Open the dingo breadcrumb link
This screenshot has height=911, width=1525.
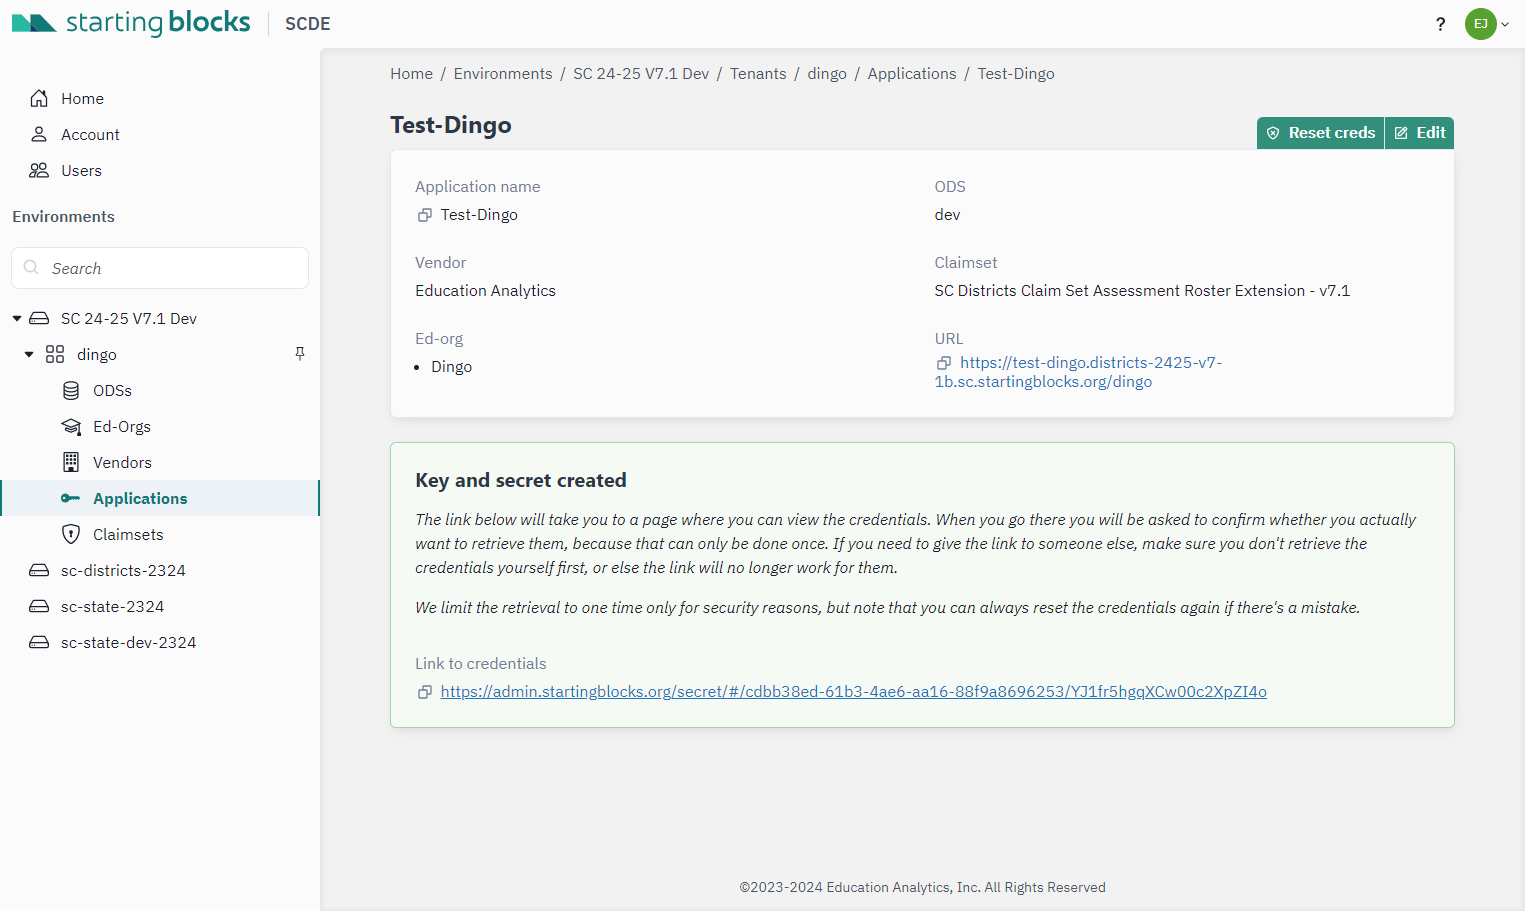click(x=827, y=73)
